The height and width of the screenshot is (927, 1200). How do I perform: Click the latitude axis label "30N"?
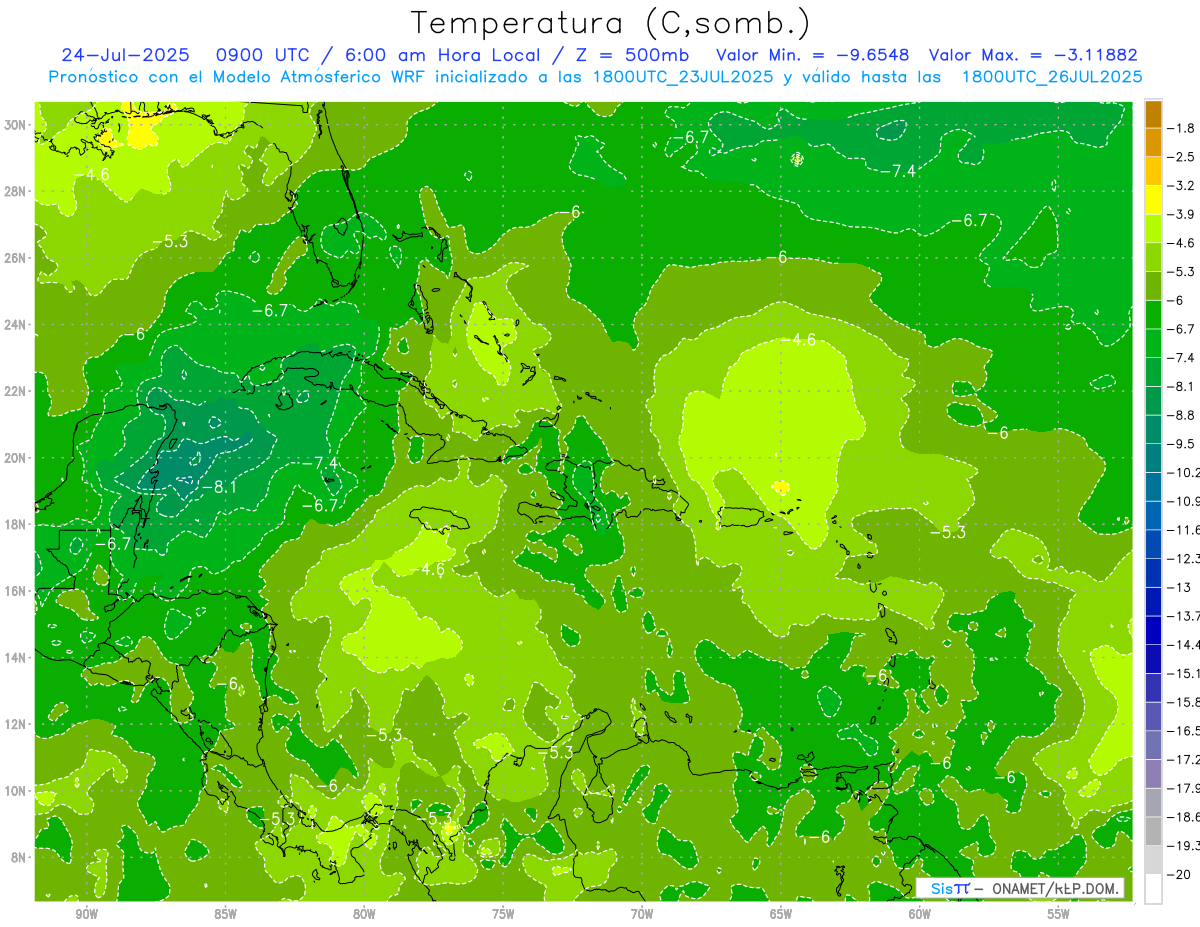15,125
